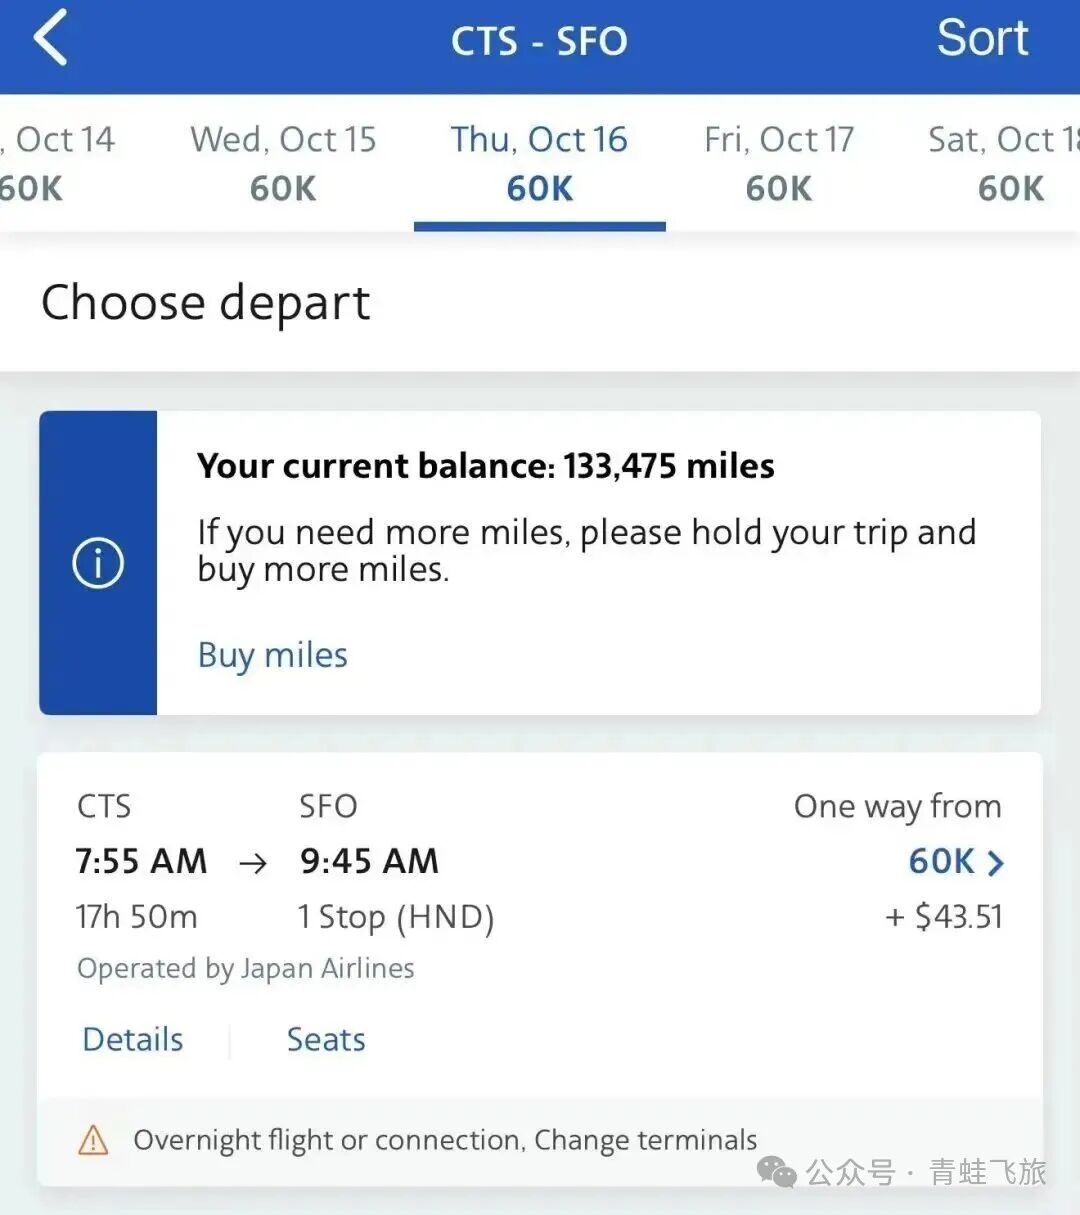This screenshot has height=1215, width=1080.
Task: Tap the current balance miles banner
Action: (x=486, y=466)
